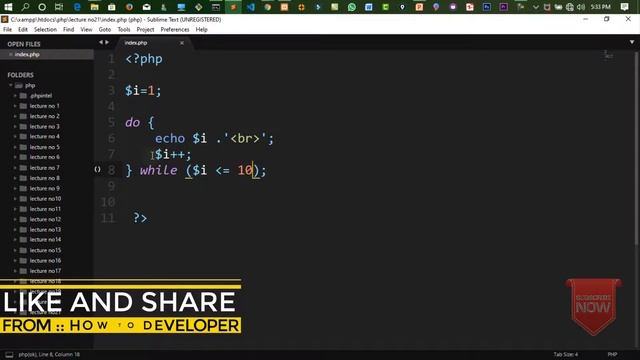This screenshot has height=360, width=640.
Task: Open the Selection menu
Action: pyautogui.click(x=45, y=29)
